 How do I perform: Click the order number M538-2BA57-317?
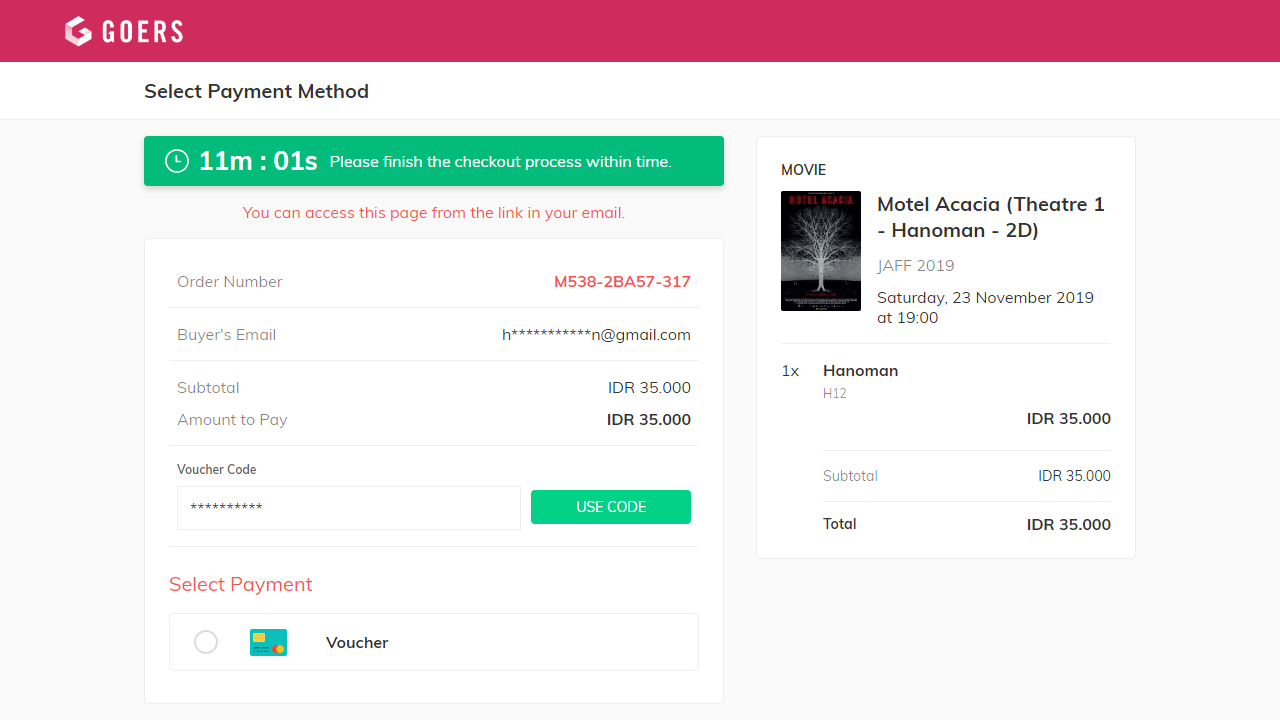(x=622, y=282)
